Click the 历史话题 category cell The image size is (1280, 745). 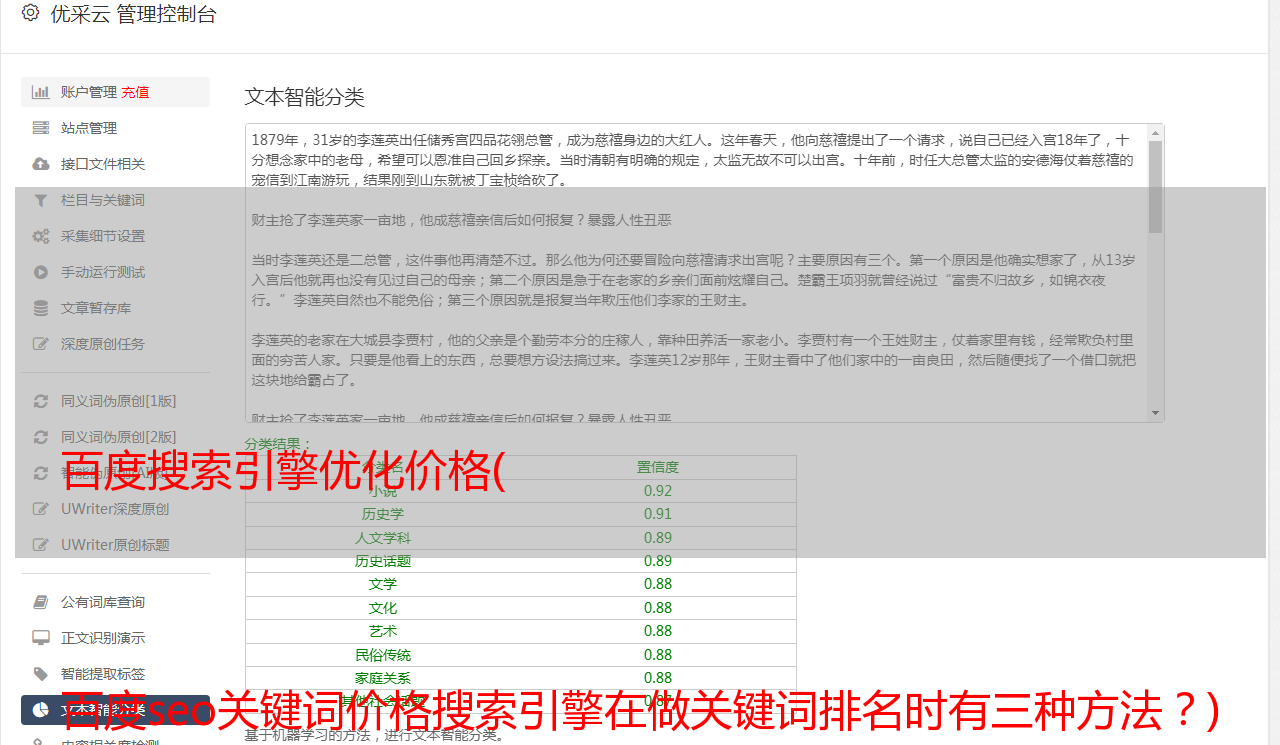tap(383, 561)
